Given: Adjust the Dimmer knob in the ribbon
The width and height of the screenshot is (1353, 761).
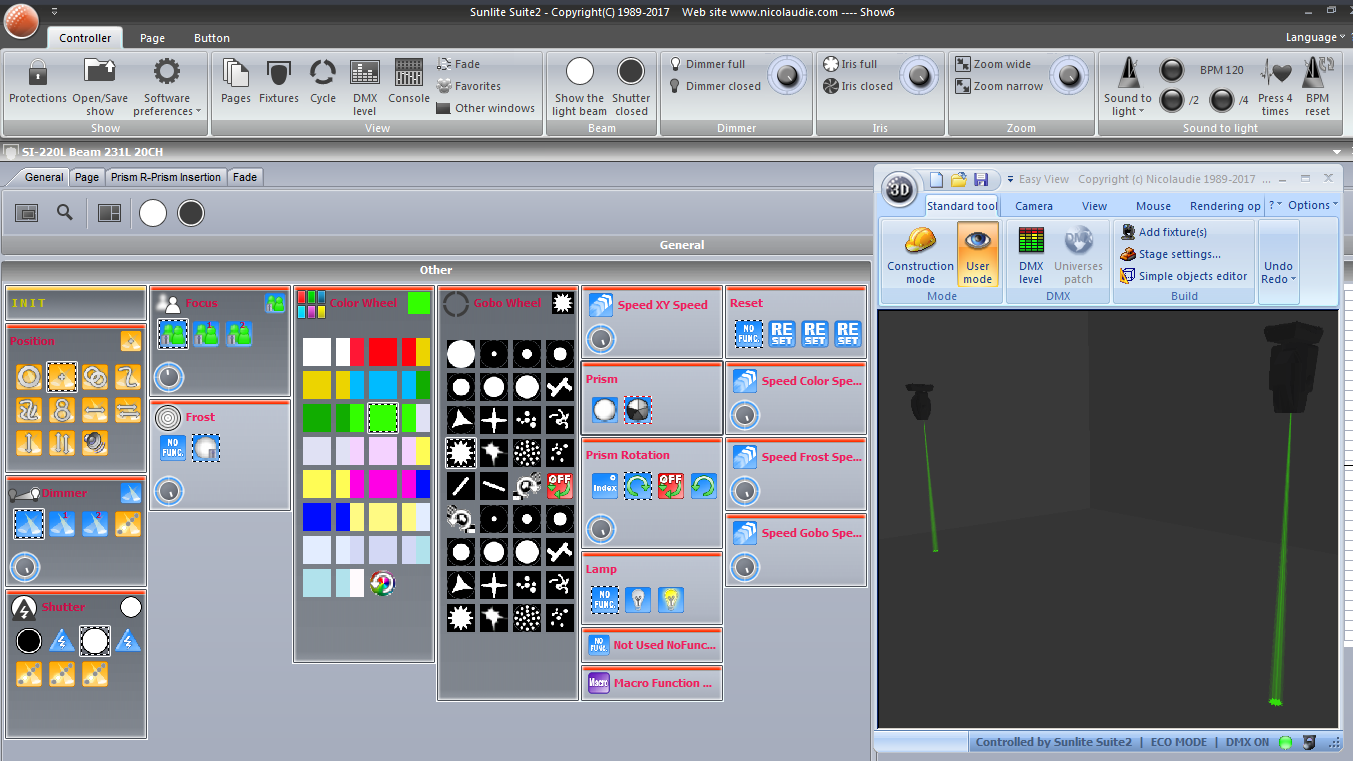Looking at the screenshot, I should click(788, 74).
